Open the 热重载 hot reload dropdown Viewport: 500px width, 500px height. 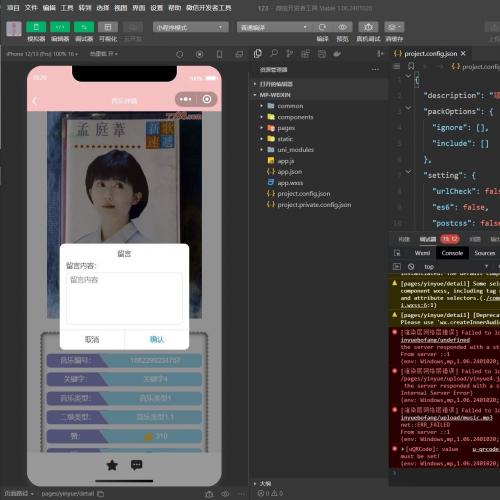[x=104, y=54]
